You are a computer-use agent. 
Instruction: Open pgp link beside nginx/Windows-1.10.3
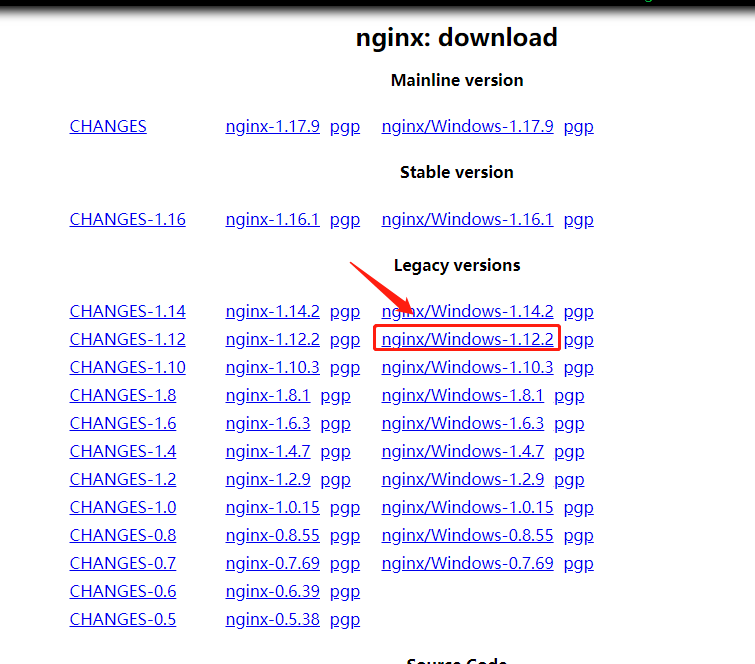point(579,368)
